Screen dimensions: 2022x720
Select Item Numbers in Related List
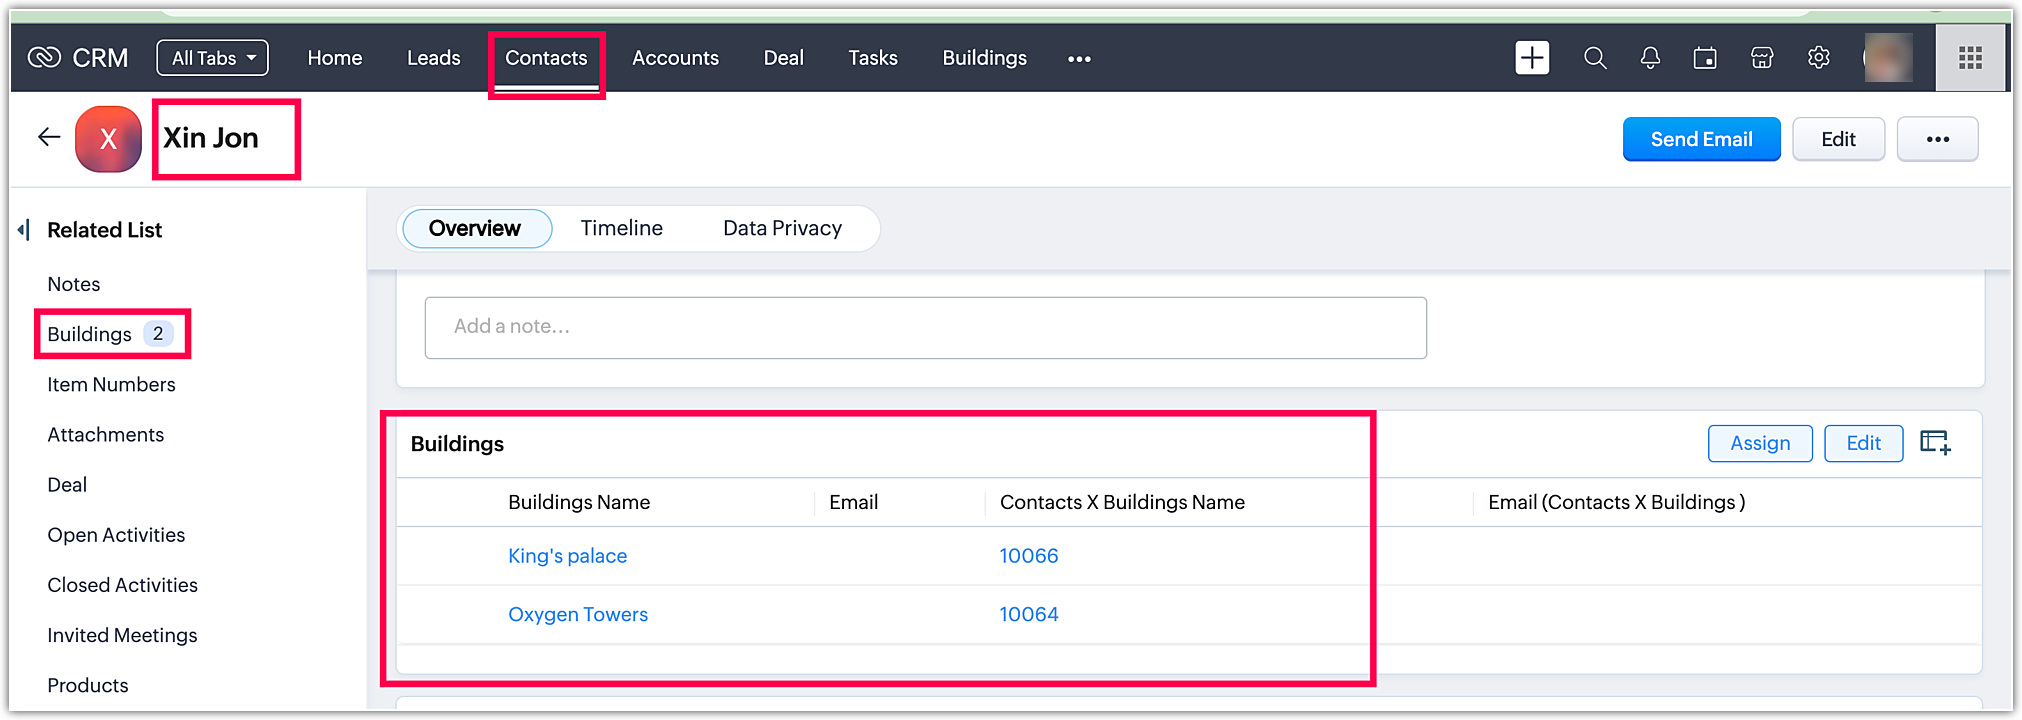pos(111,385)
